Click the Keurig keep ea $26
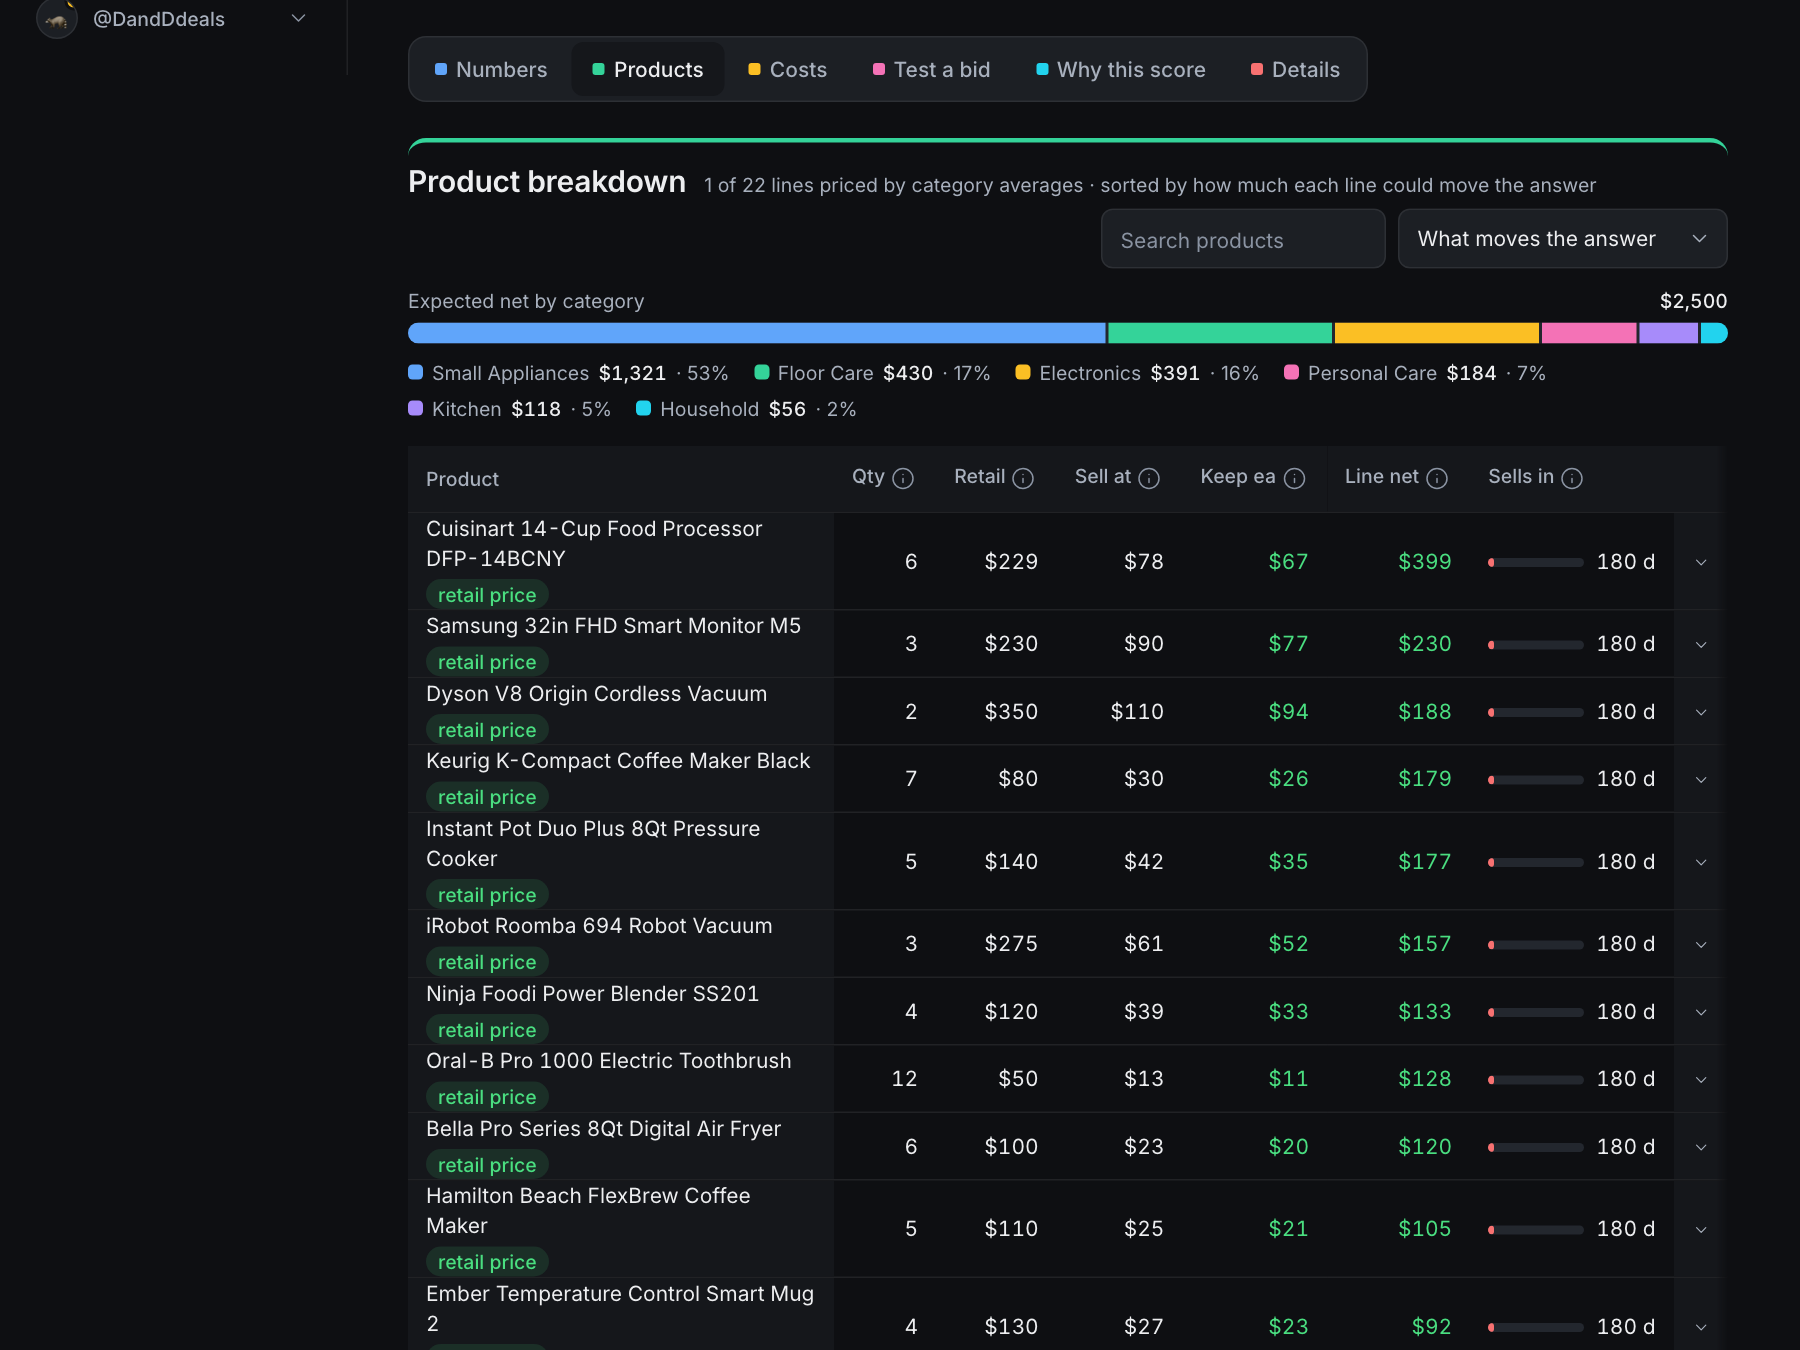The width and height of the screenshot is (1800, 1350). coord(1288,779)
